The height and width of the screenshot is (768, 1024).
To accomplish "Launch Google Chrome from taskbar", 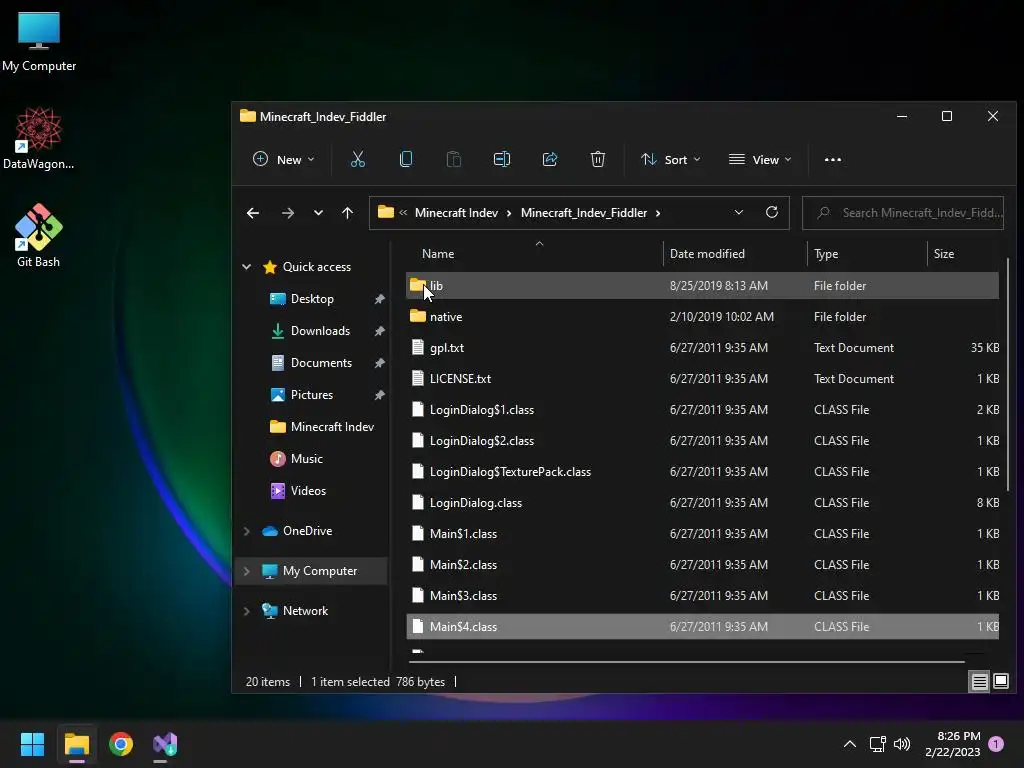I will tap(121, 744).
